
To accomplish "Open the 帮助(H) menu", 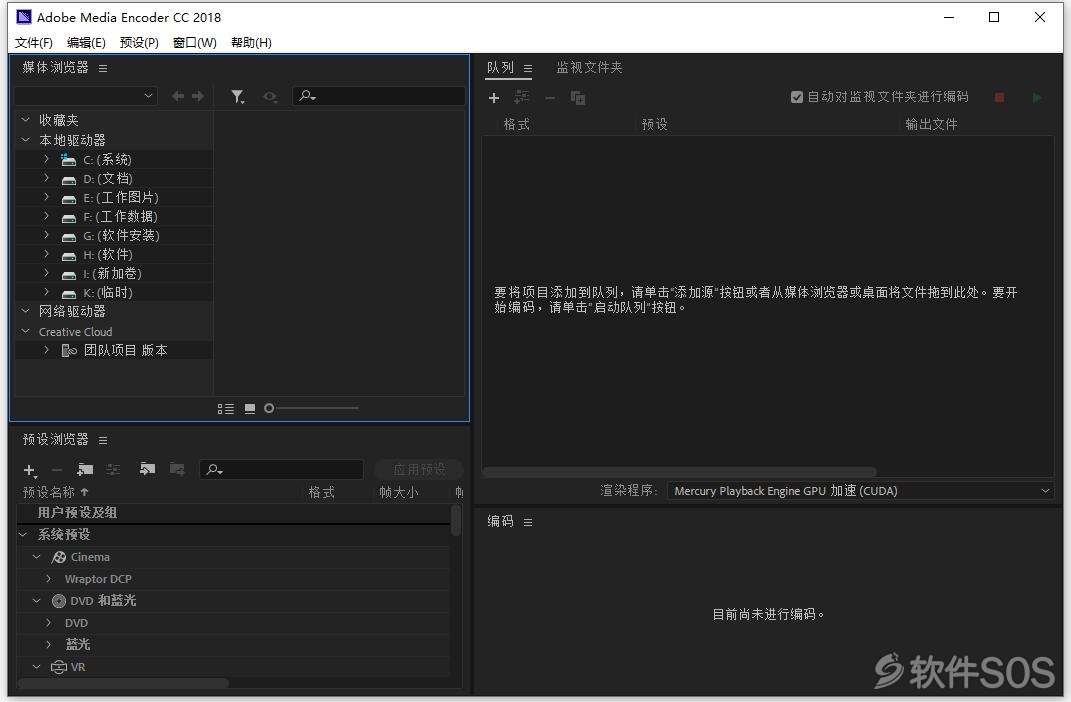I will [x=251, y=42].
